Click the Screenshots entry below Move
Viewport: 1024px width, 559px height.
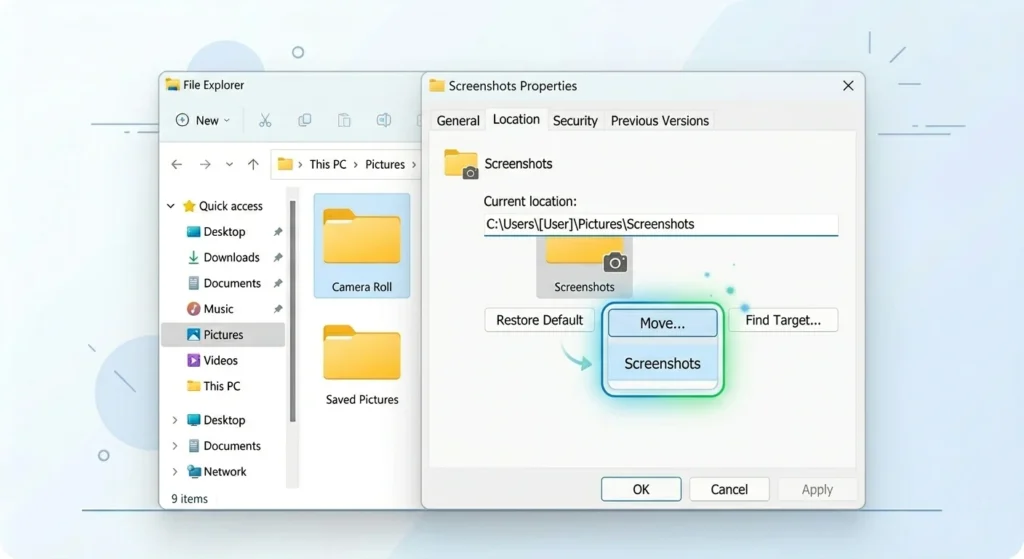(x=662, y=364)
